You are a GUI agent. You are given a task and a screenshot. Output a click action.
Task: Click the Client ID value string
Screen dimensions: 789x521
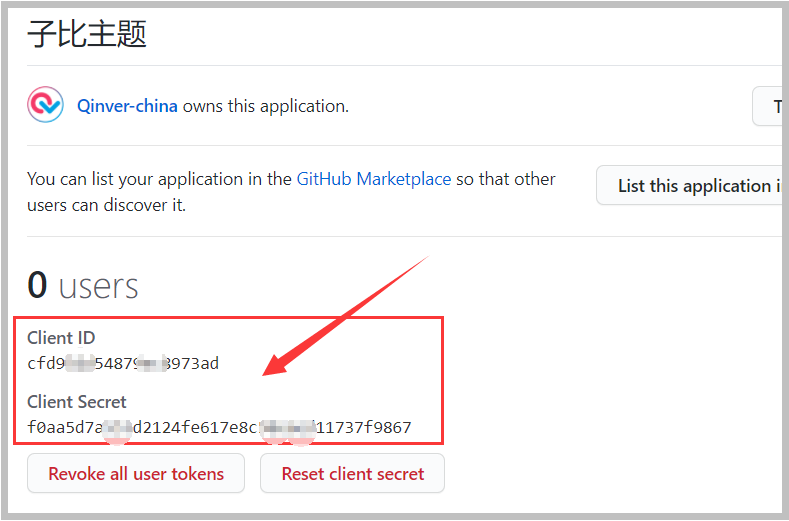coord(123,363)
